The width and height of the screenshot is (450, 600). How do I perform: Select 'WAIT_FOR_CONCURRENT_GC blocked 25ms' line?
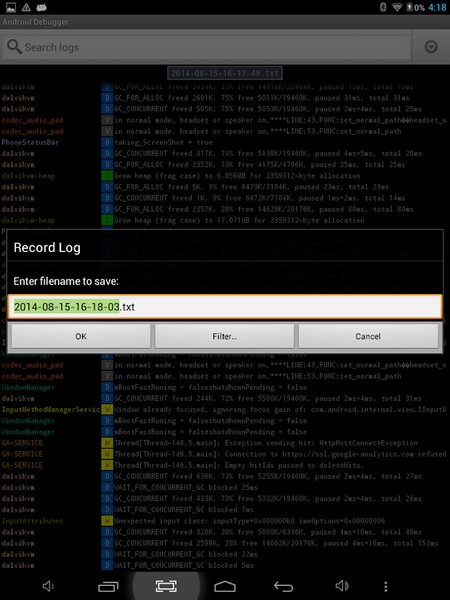click(x=186, y=488)
